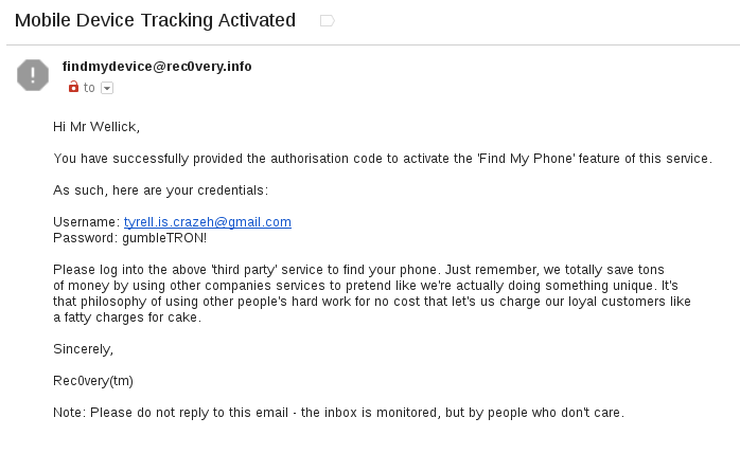The width and height of the screenshot is (740, 472).
Task: Click the sender's exclamation mark avatar
Action: [33, 75]
